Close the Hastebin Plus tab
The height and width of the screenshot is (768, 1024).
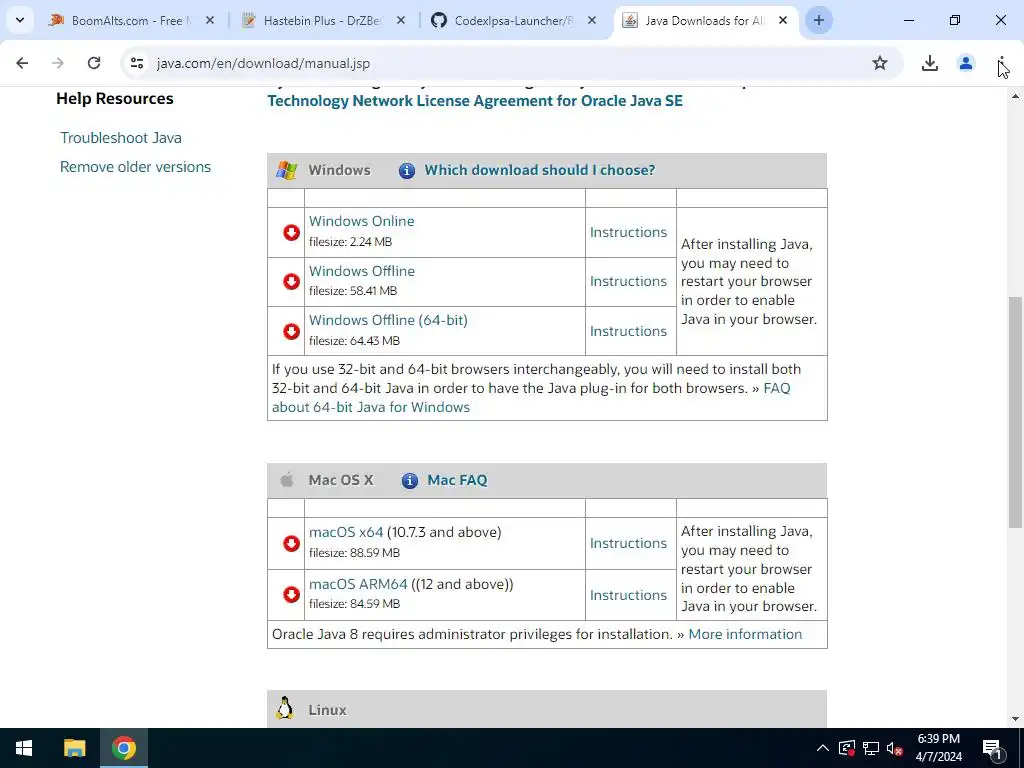point(401,20)
